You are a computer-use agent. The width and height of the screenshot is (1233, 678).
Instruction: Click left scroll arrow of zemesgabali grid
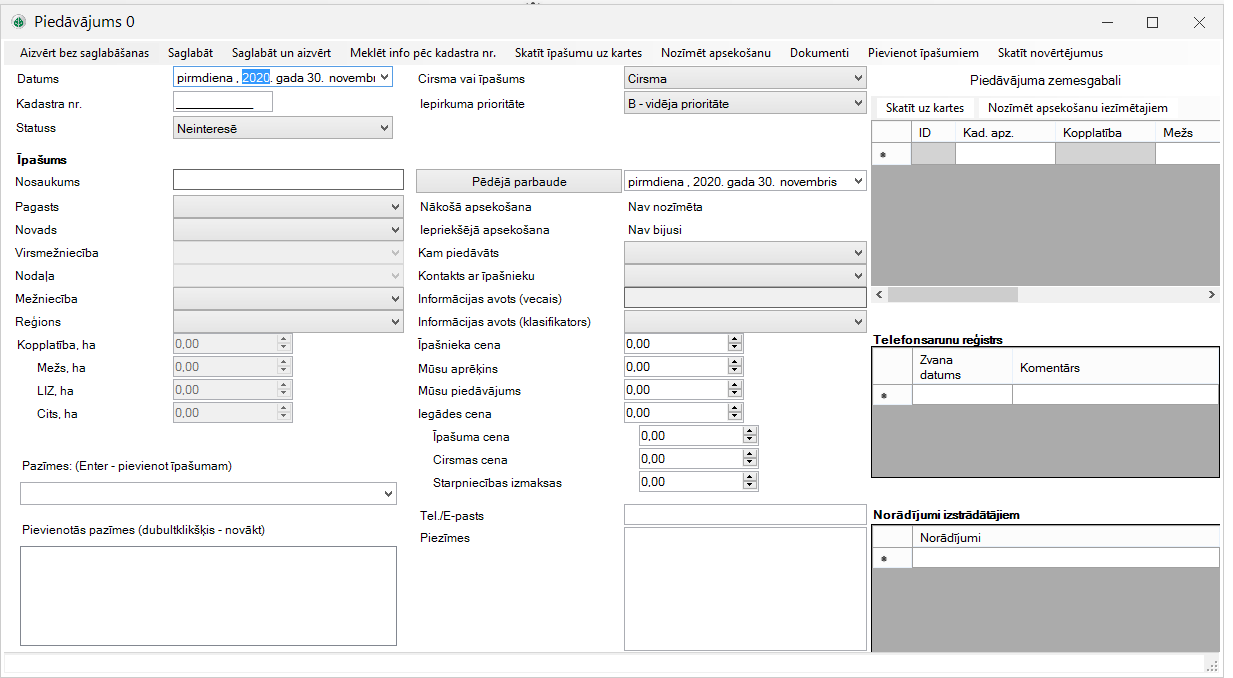pyautogui.click(x=879, y=295)
